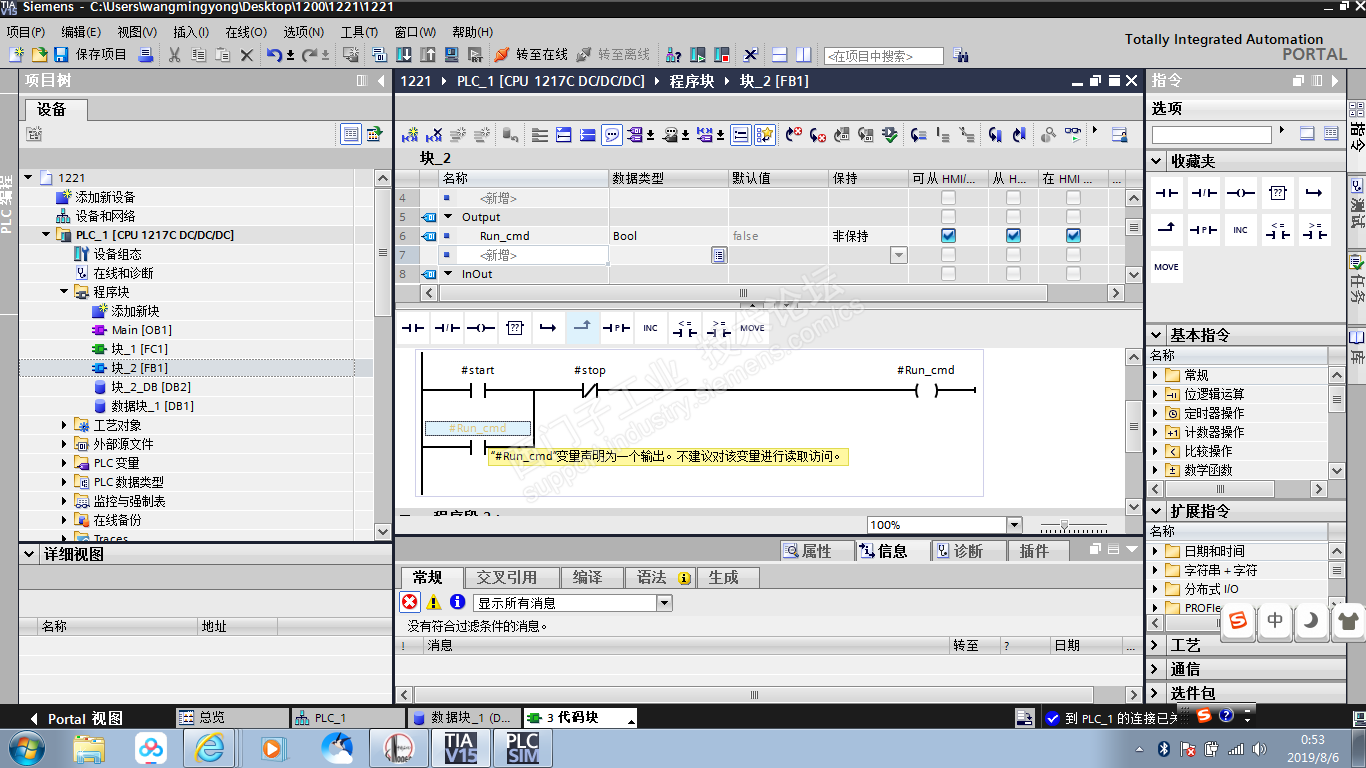The image size is (1366, 768).
Task: Select Main [OB1] in the project tree
Action: (x=142, y=330)
